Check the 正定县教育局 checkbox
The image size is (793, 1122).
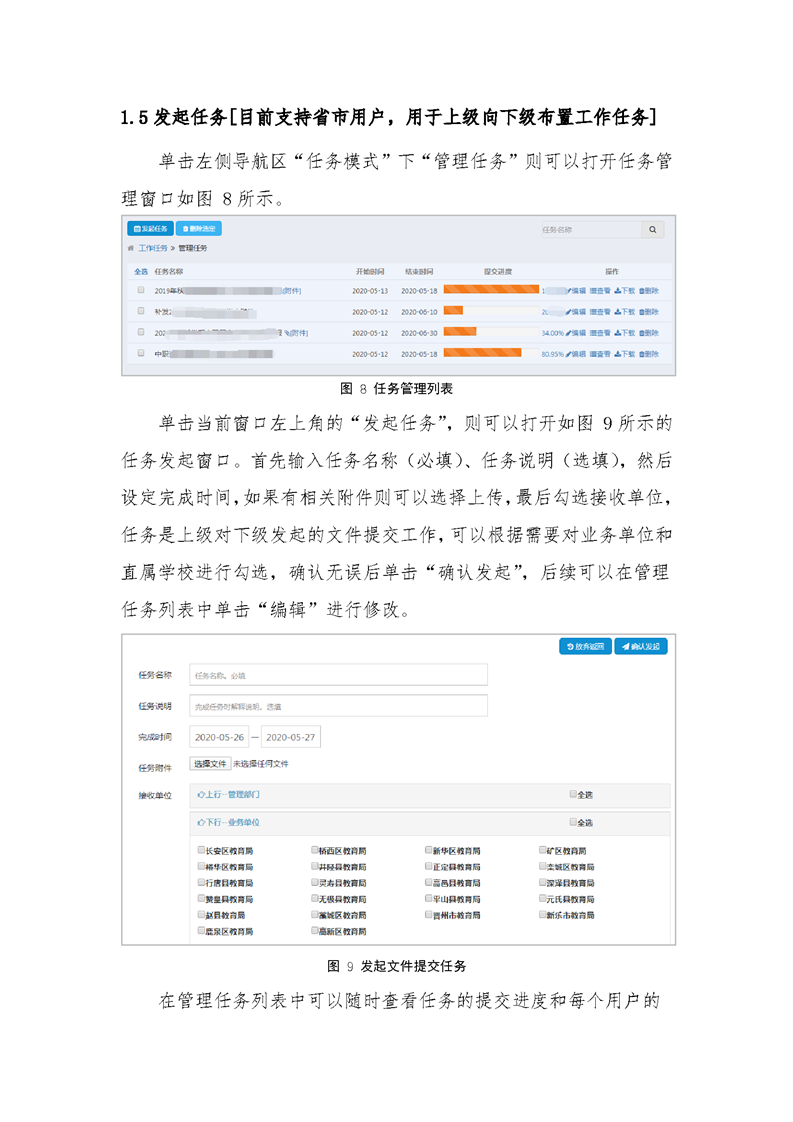click(428, 866)
